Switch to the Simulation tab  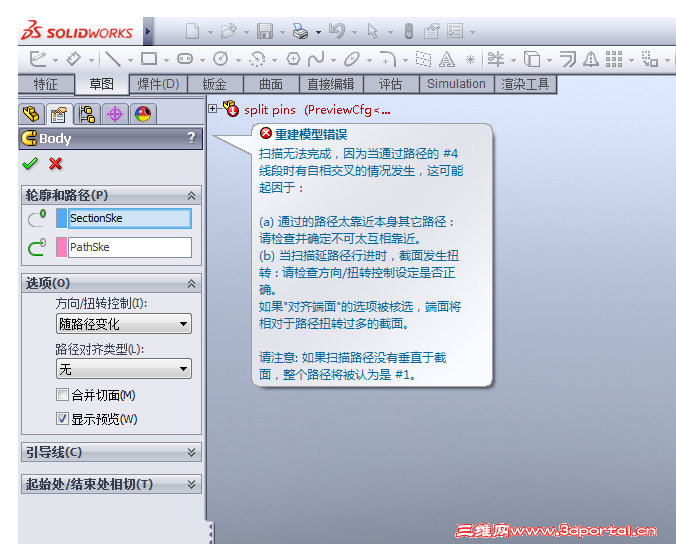(456, 84)
